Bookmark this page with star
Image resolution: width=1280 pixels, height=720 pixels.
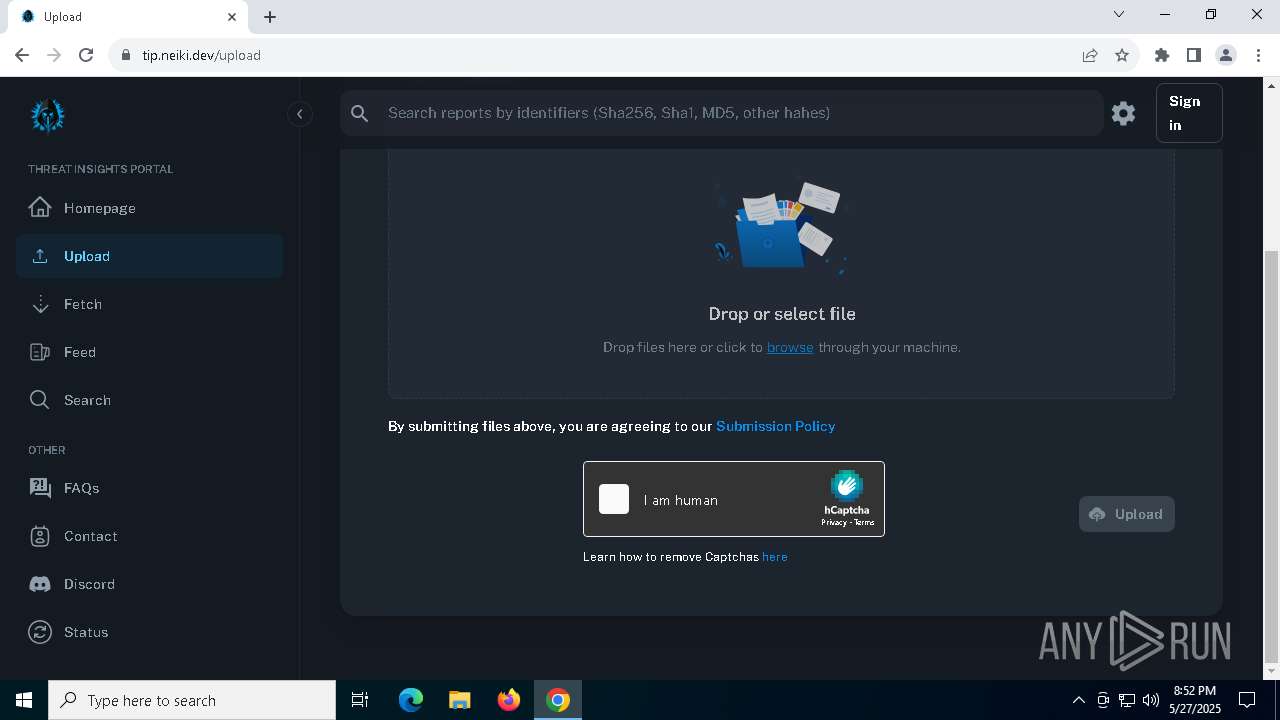pos(1122,55)
